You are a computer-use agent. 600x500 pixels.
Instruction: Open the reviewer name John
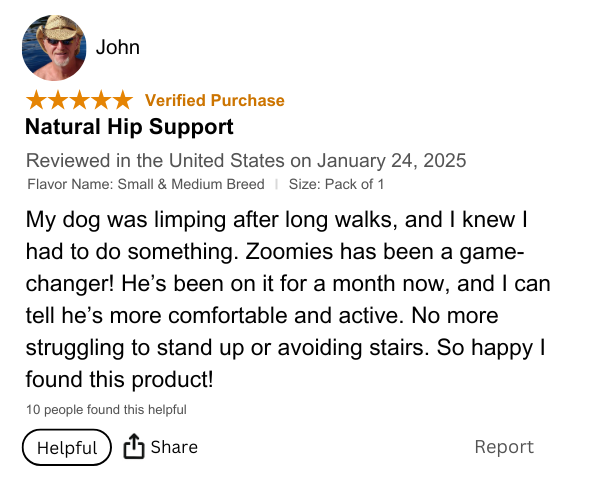click(x=117, y=47)
